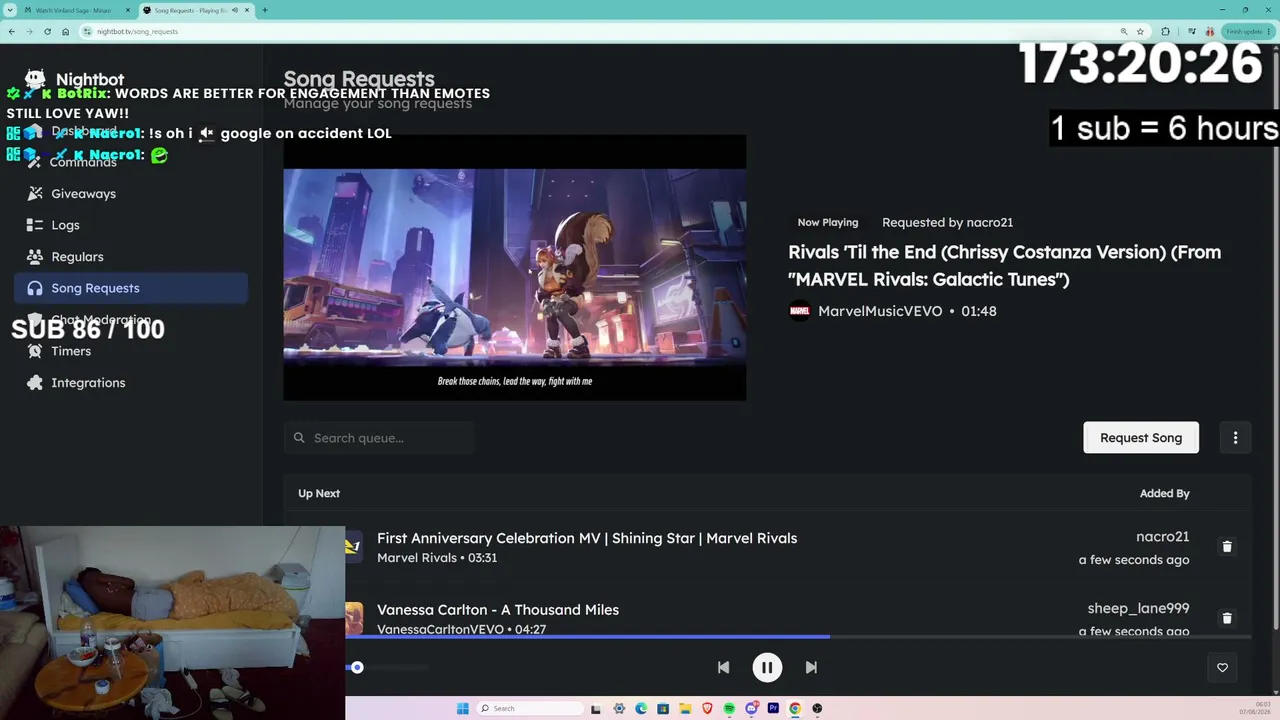This screenshot has width=1280, height=720.
Task: Open Settings from the taskbar
Action: [619, 708]
